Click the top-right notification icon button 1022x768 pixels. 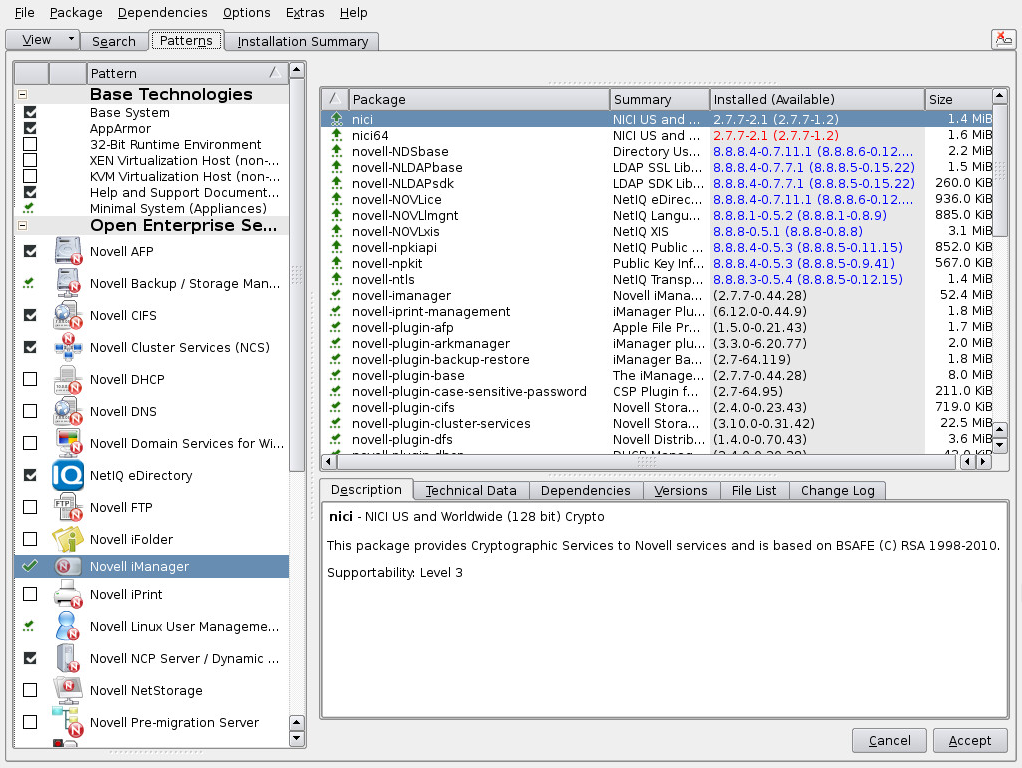(x=1003, y=39)
